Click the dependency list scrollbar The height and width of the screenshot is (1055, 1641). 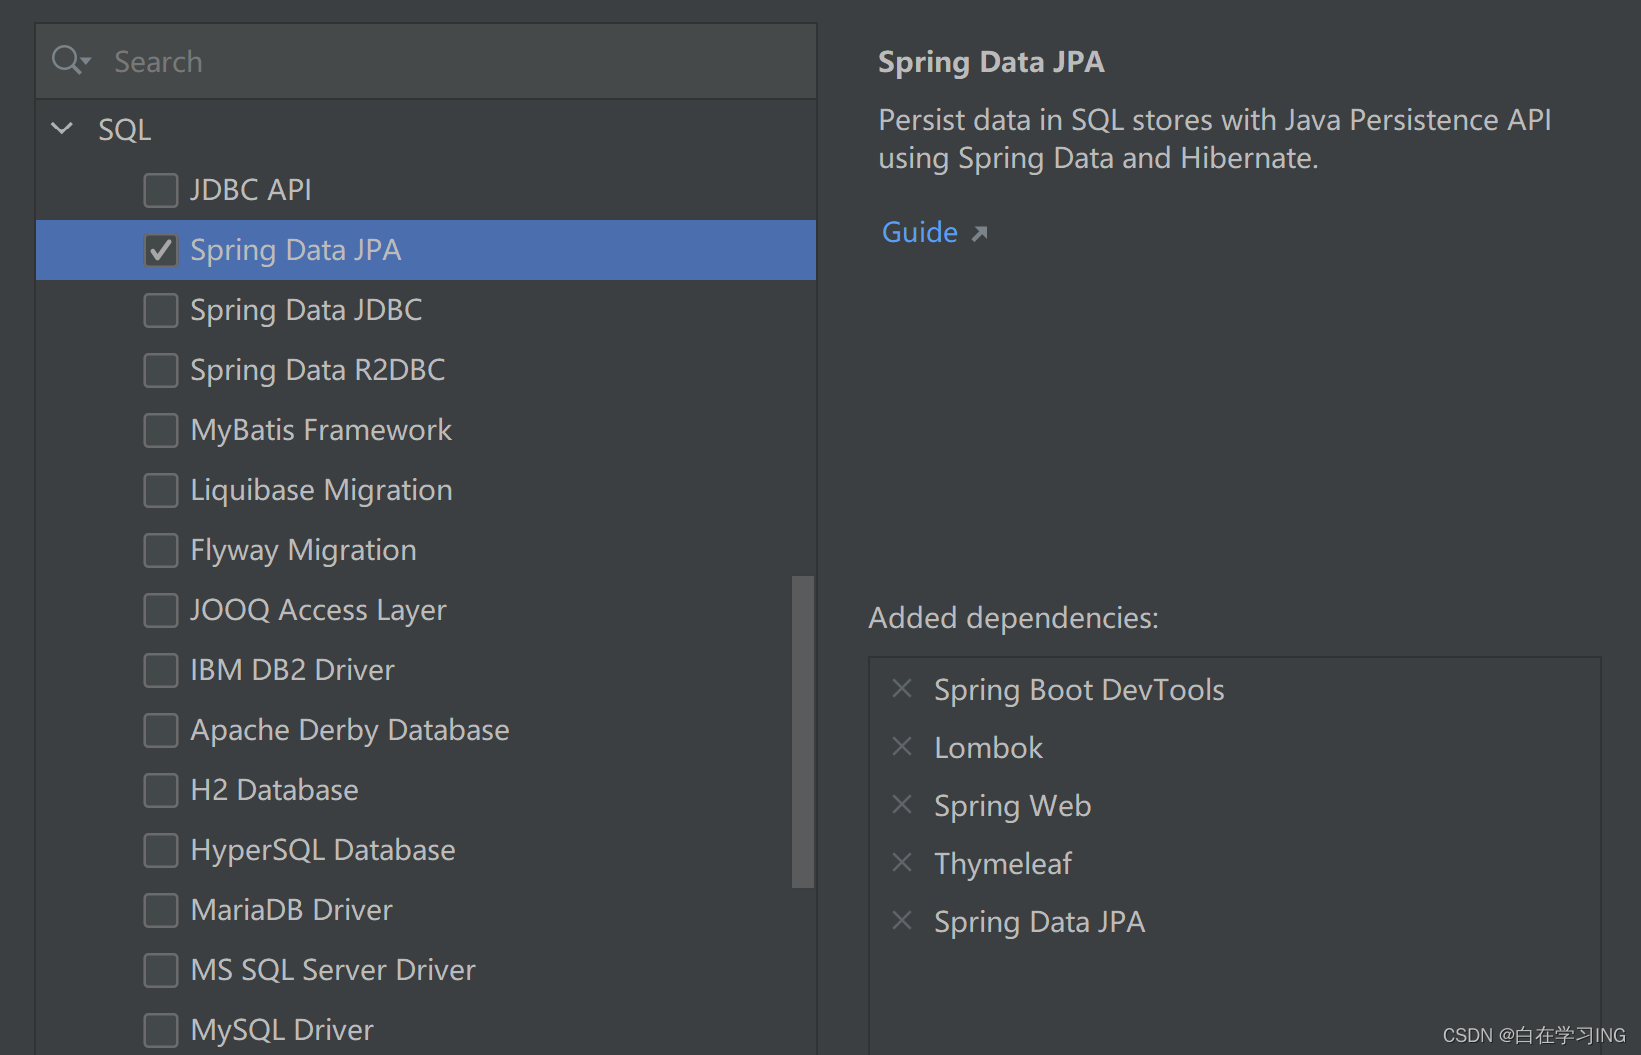click(802, 730)
